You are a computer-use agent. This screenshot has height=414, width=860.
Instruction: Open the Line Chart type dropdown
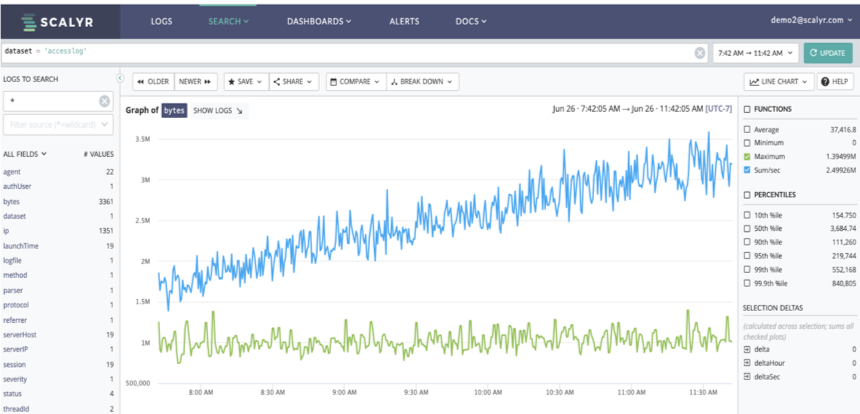pos(778,82)
